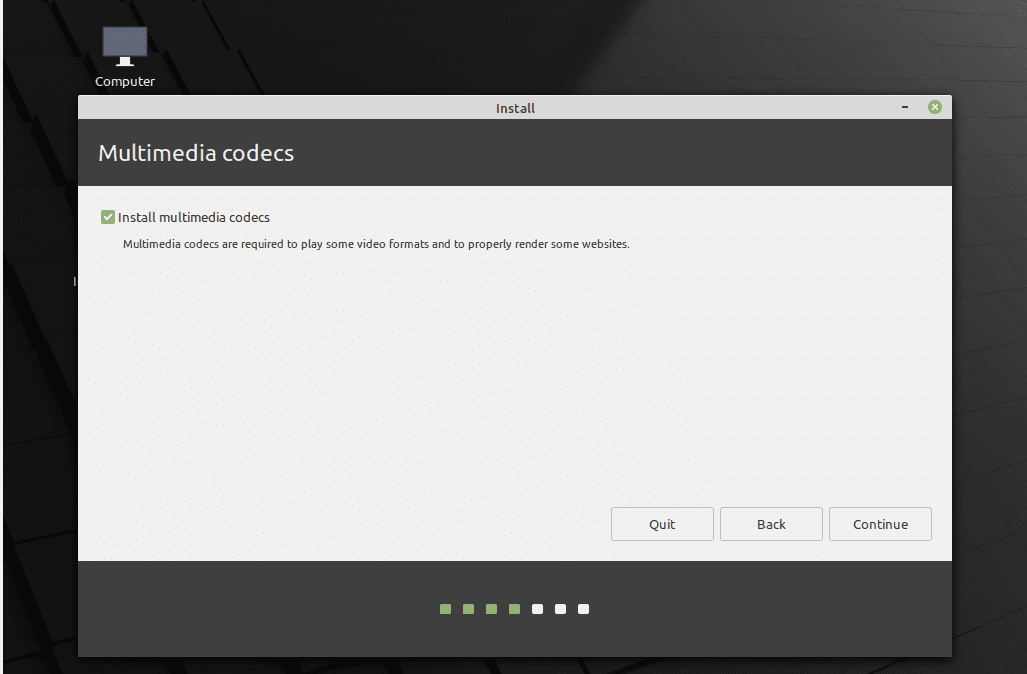Click the last white progress square
This screenshot has width=1027, height=674.
pyautogui.click(x=583, y=608)
